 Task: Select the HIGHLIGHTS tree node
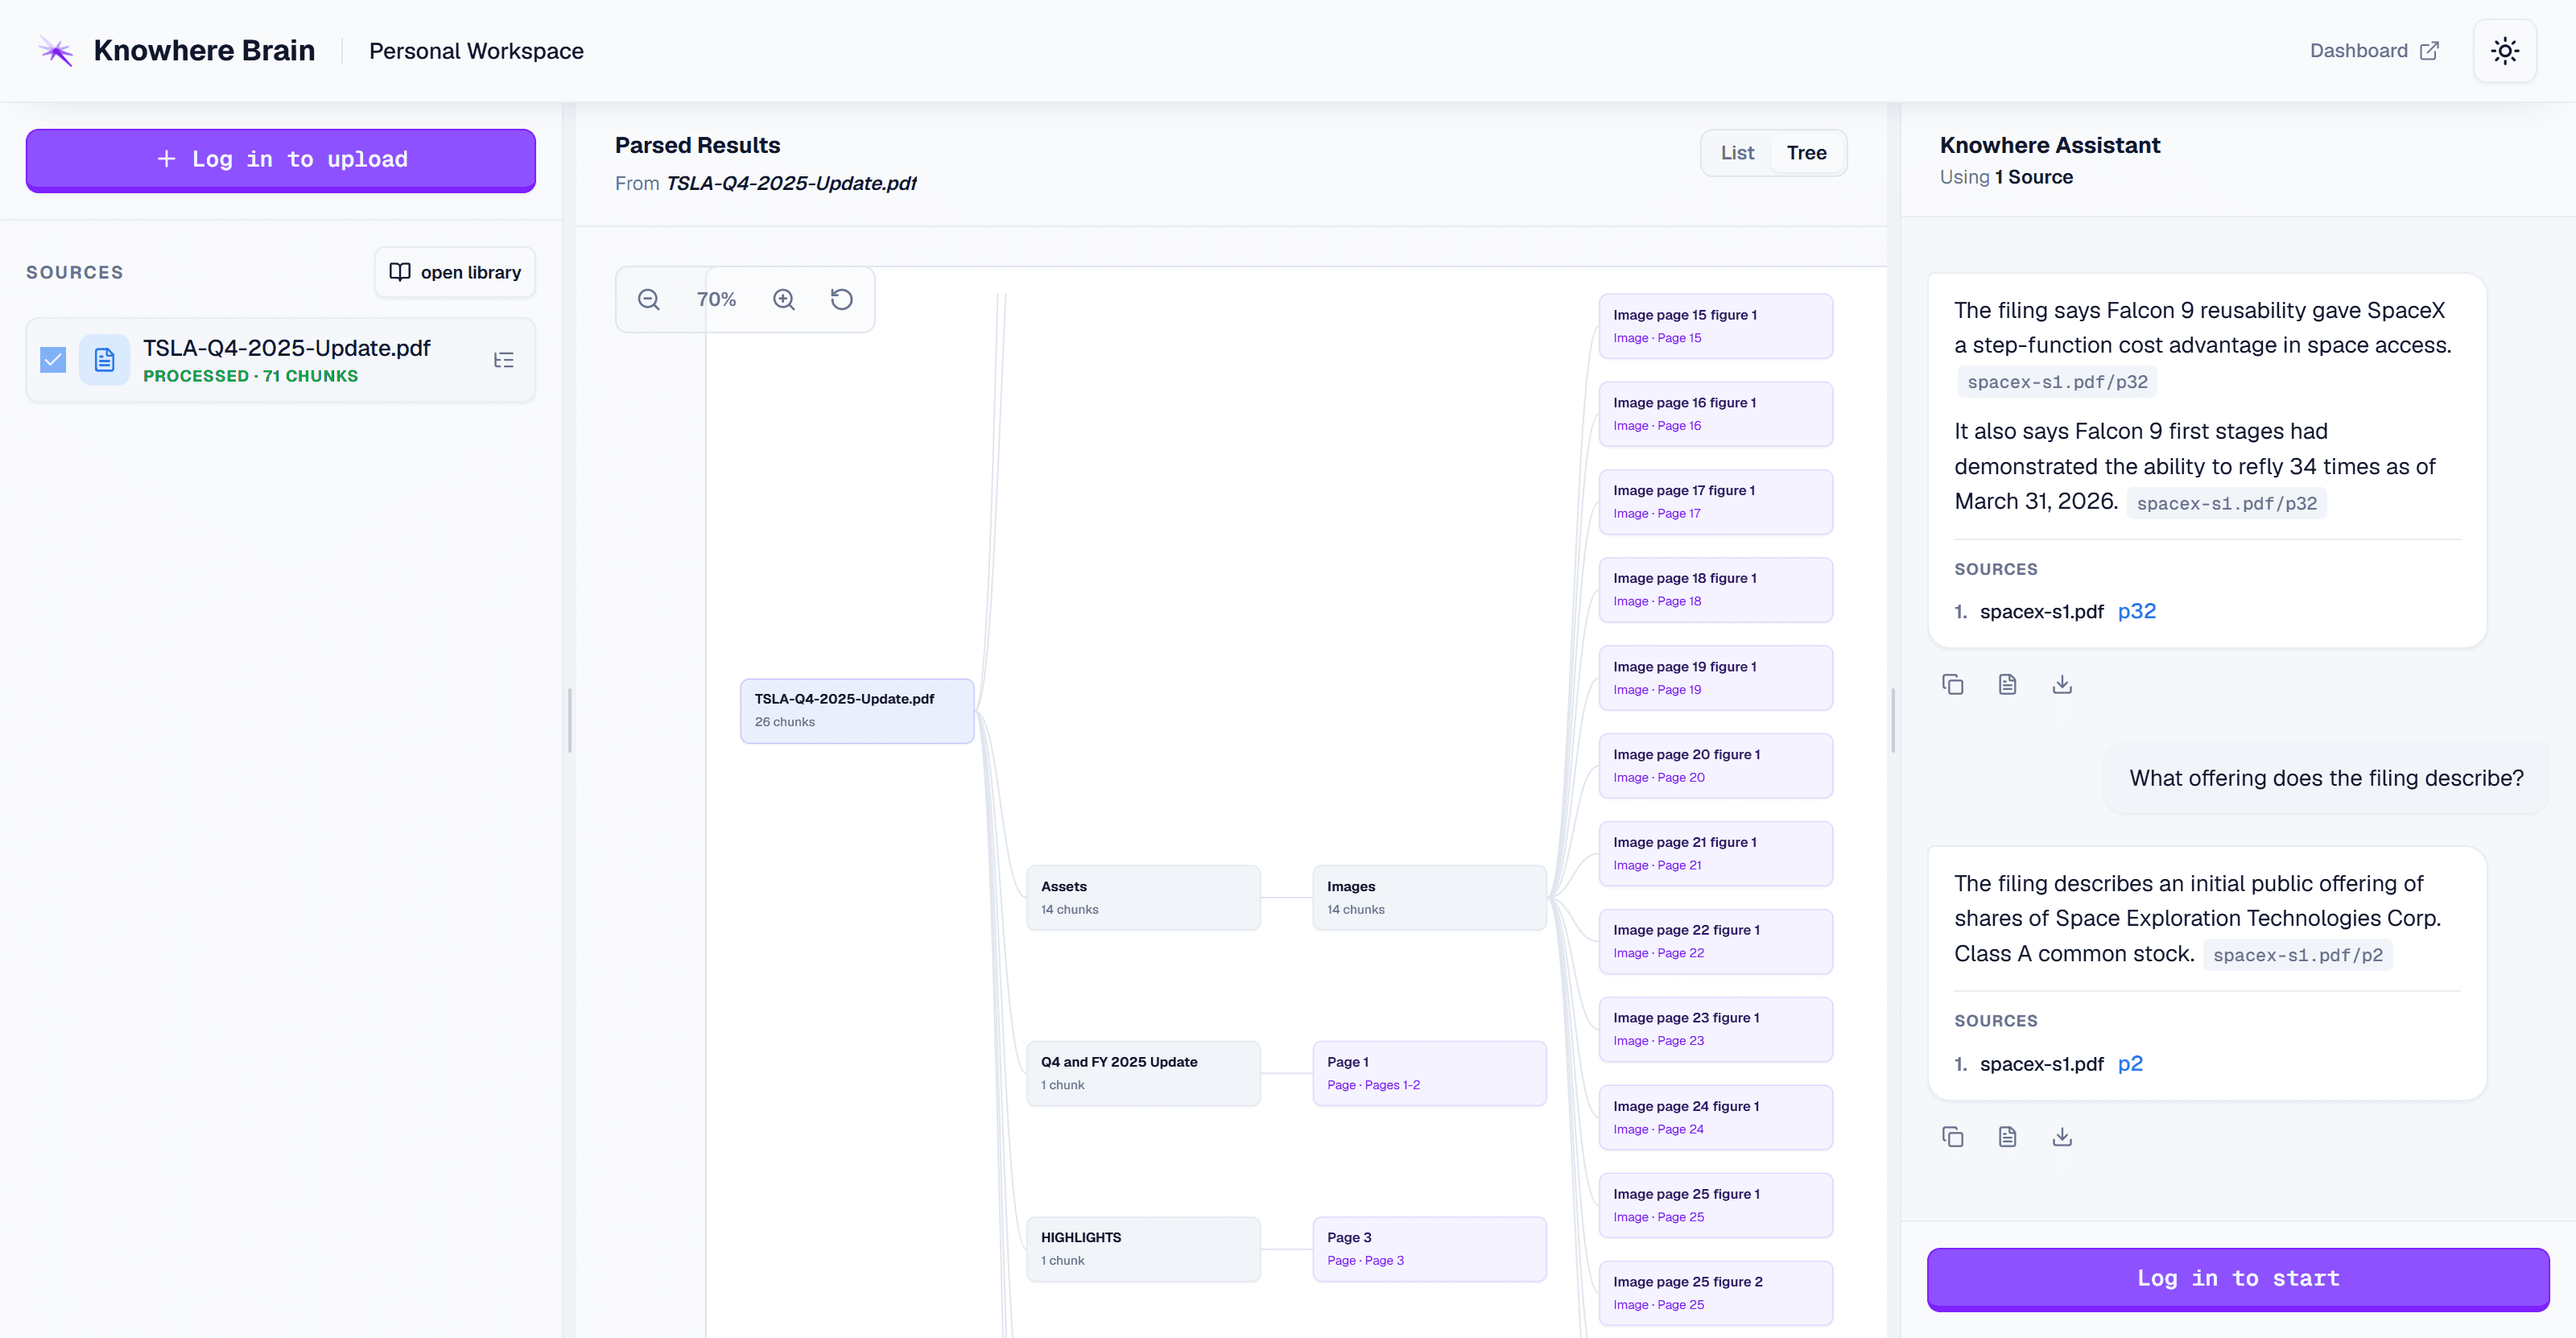[1143, 1248]
